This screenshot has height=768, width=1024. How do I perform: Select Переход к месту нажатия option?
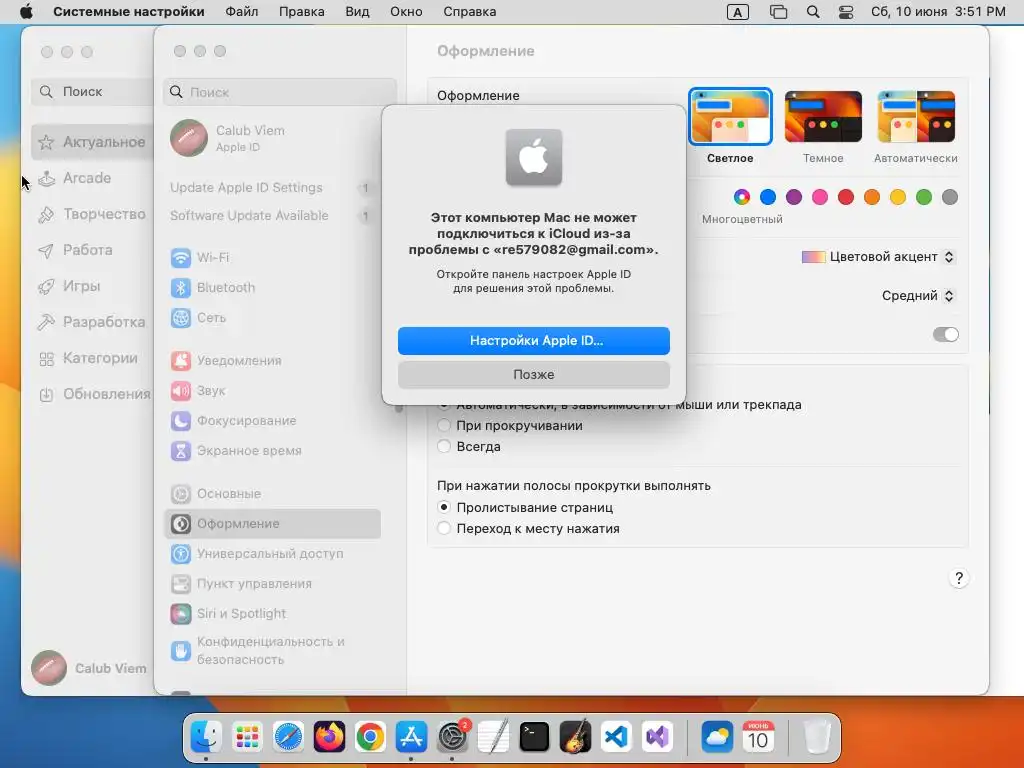[x=444, y=528]
